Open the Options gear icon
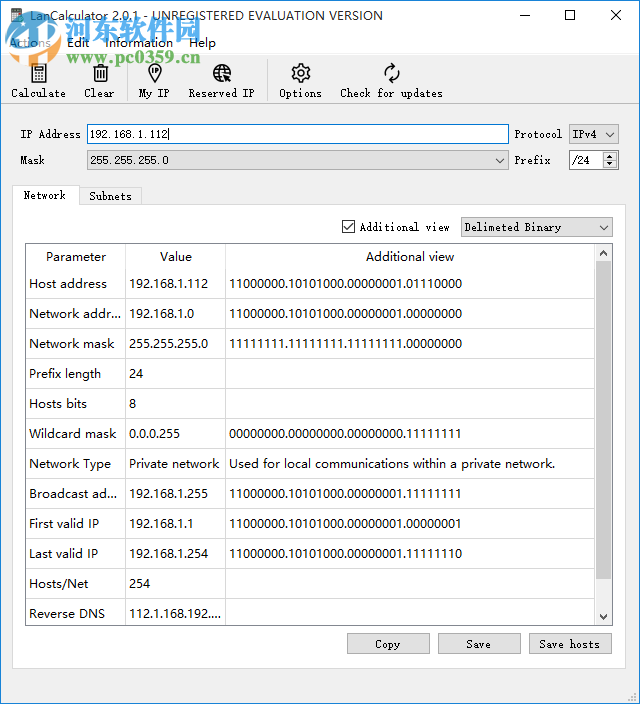This screenshot has height=704, width=640. point(300,73)
